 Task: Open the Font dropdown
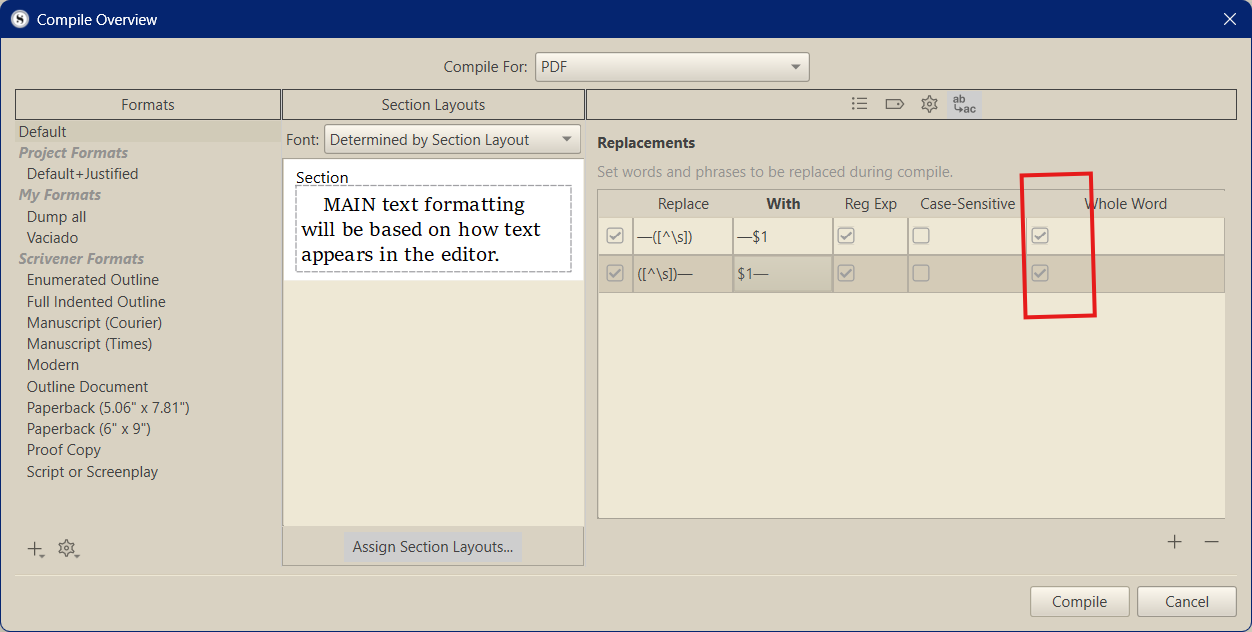click(452, 139)
